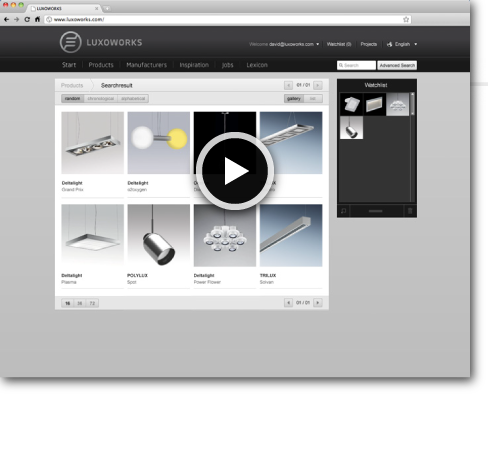This screenshot has width=488, height=452.
Task: Click the Watchlist trash icon
Action: 410,211
